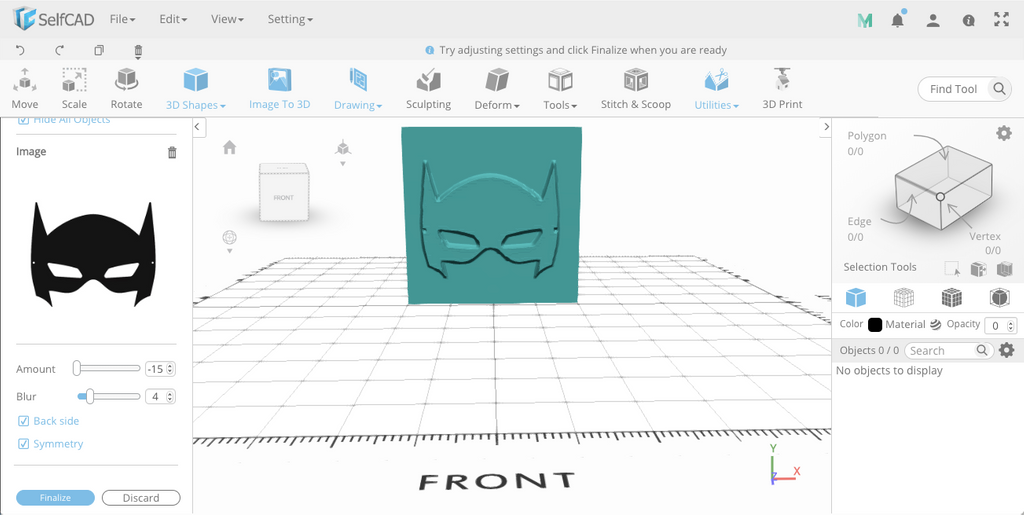Toggle the Back side checkbox
Screen dimensions: 1024x515
click(x=24, y=421)
